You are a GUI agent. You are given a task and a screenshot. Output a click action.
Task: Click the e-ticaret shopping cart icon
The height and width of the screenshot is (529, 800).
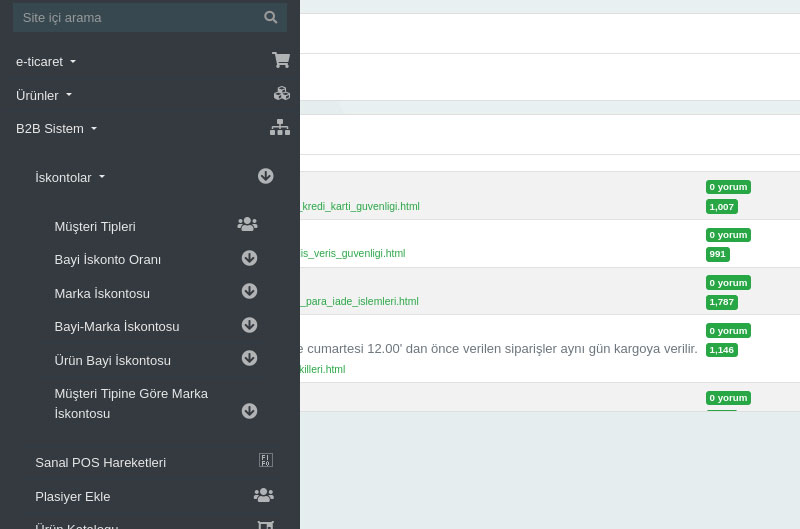(x=281, y=60)
